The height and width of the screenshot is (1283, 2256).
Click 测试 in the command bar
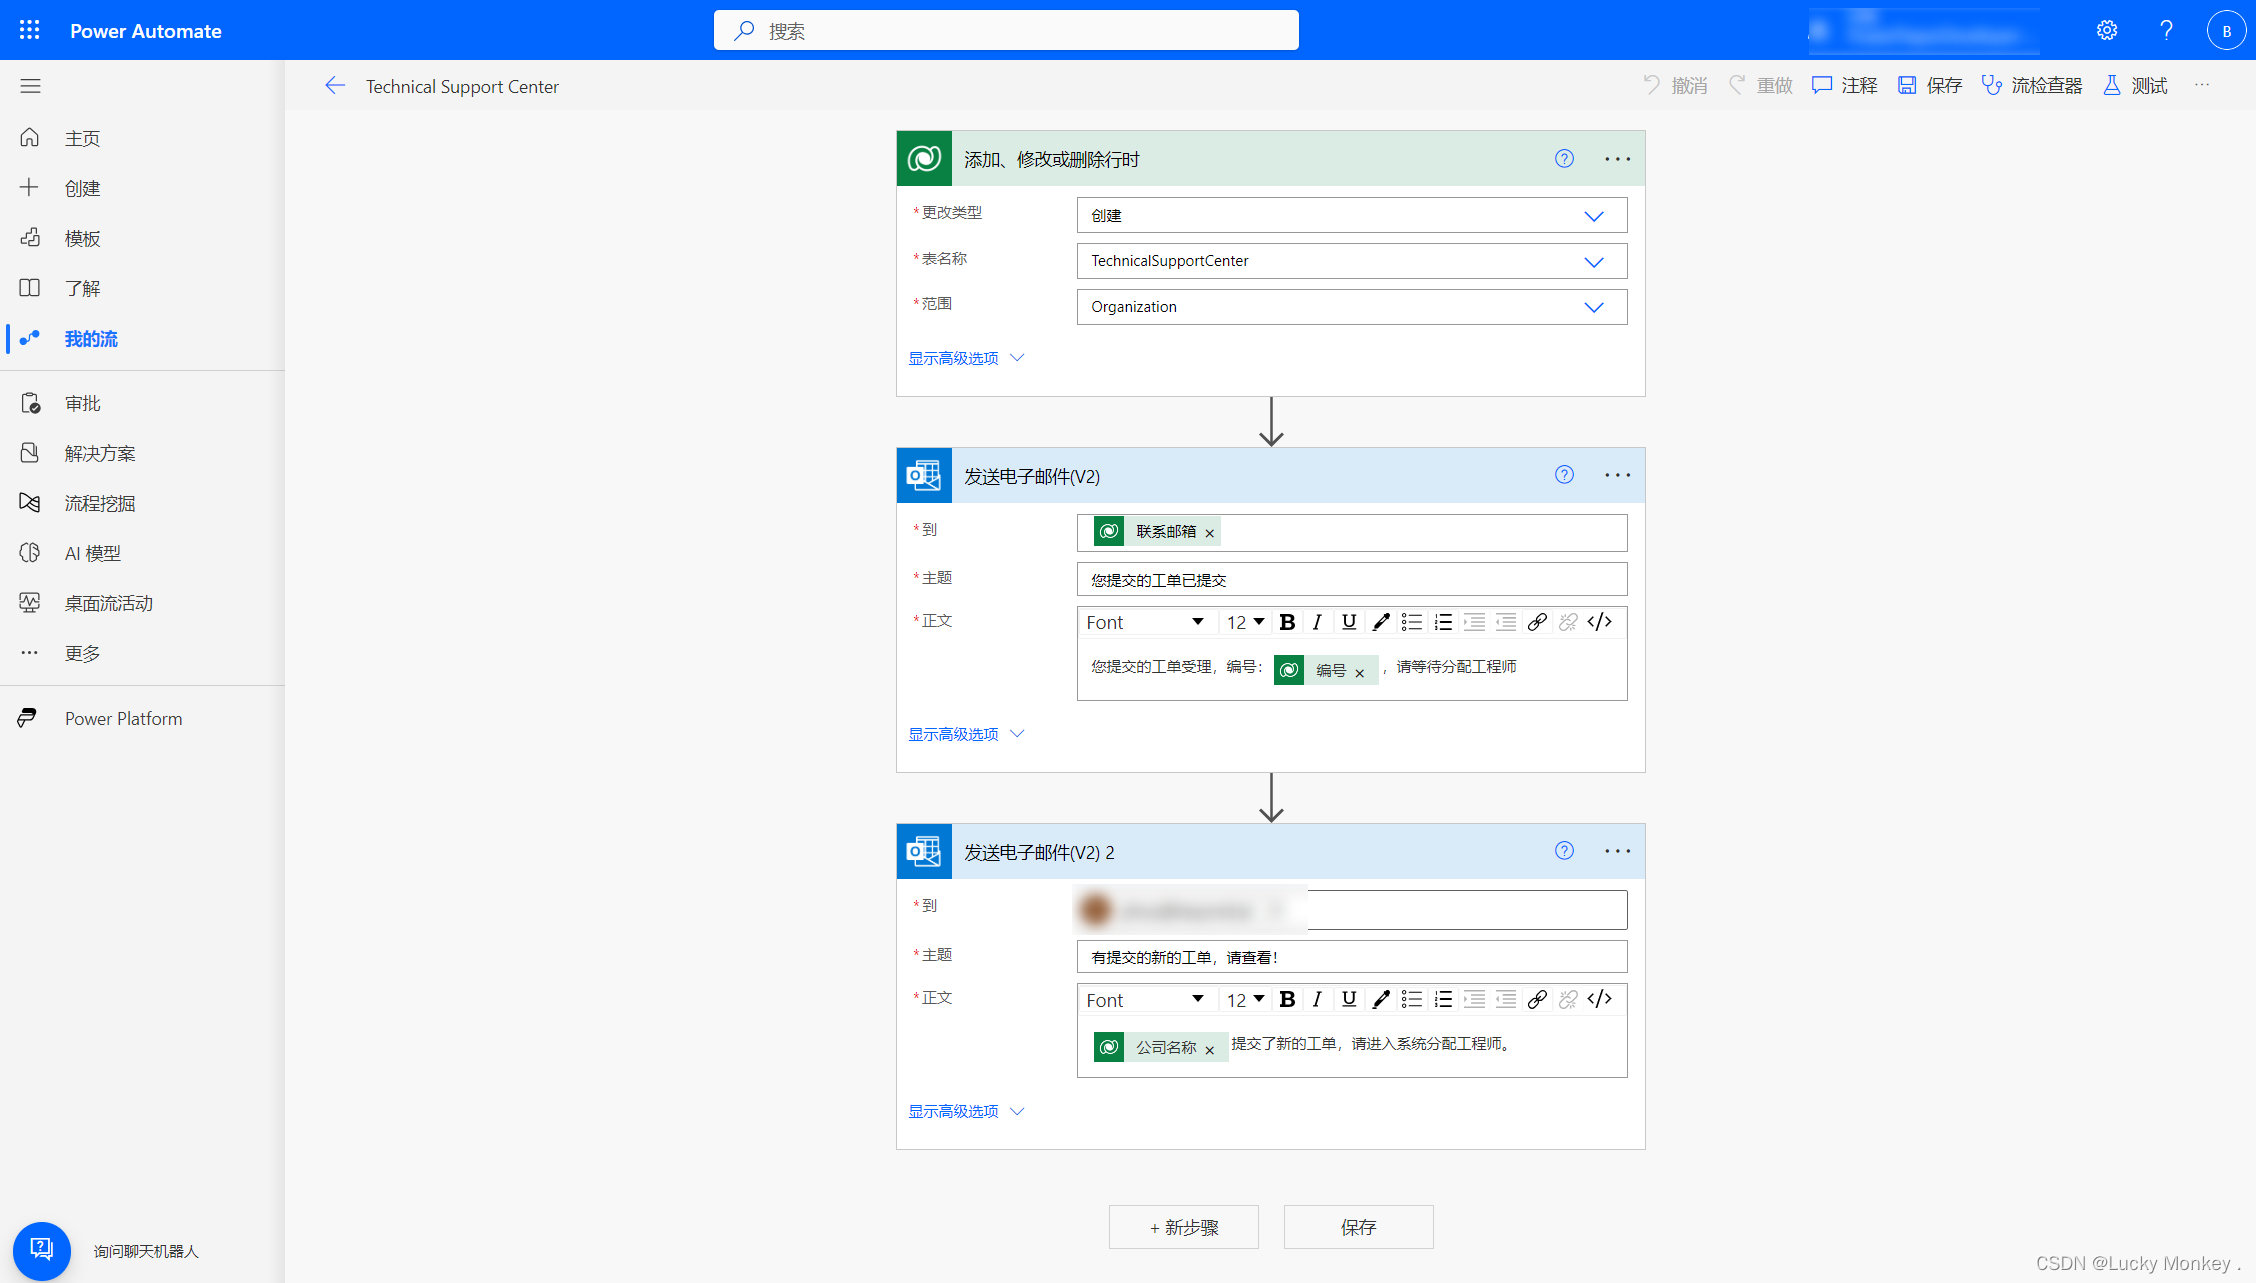point(2134,86)
